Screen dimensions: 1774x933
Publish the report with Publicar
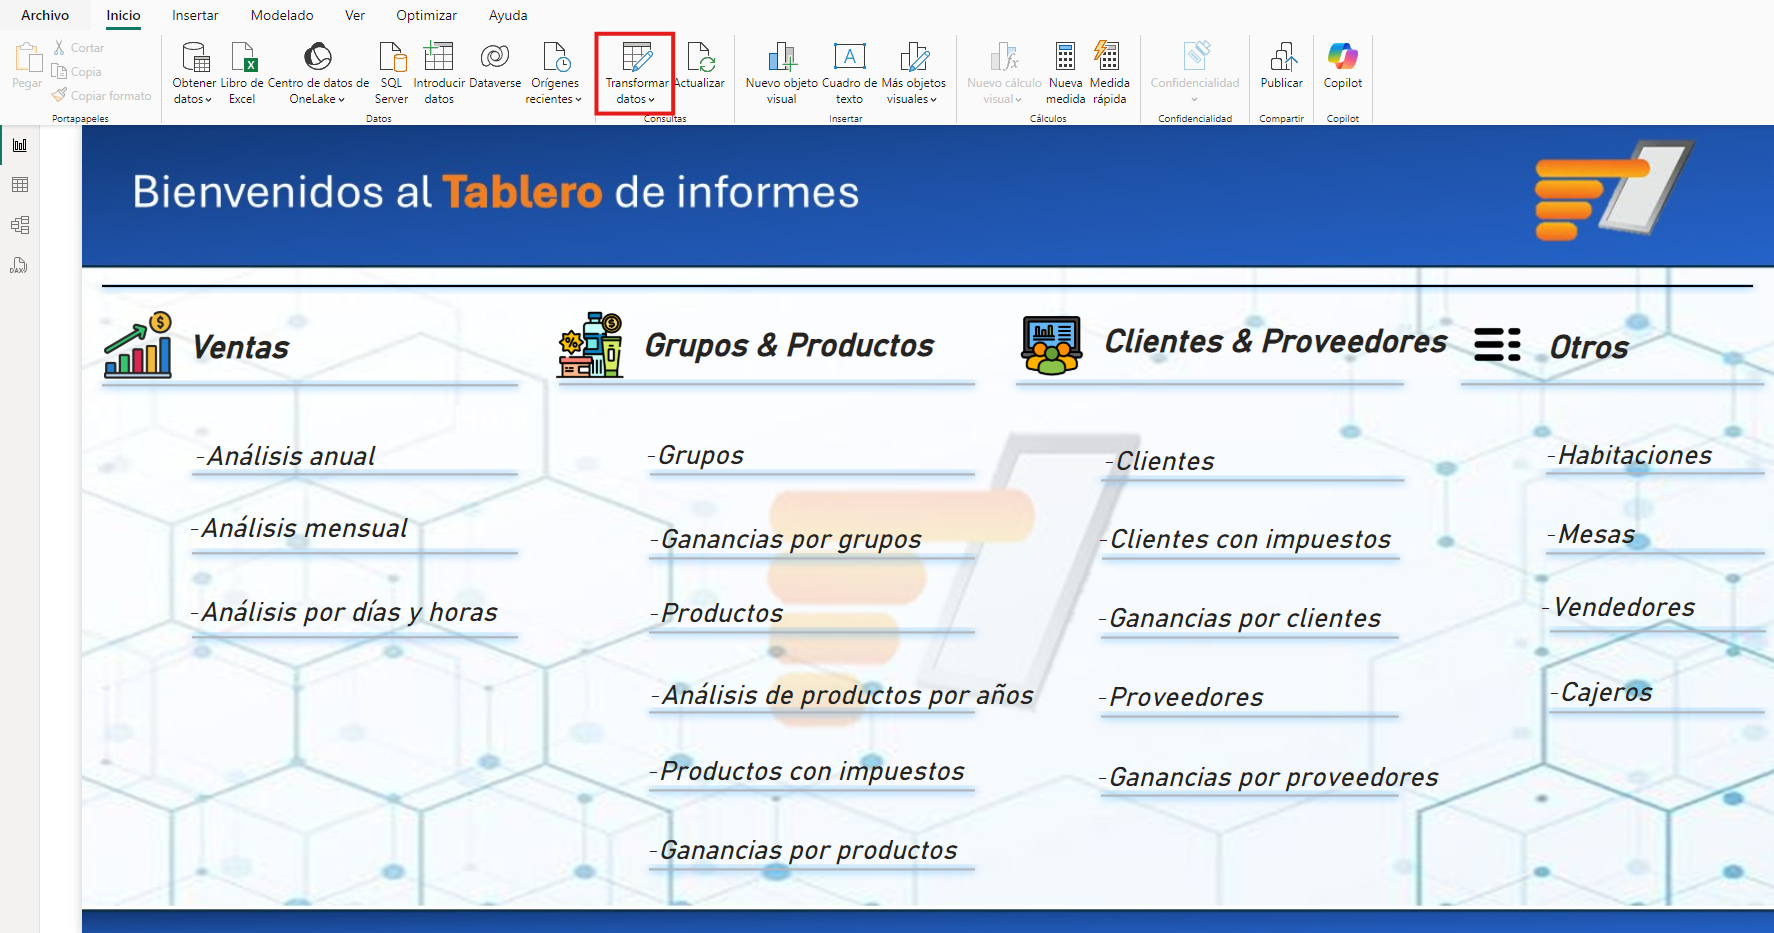1281,72
